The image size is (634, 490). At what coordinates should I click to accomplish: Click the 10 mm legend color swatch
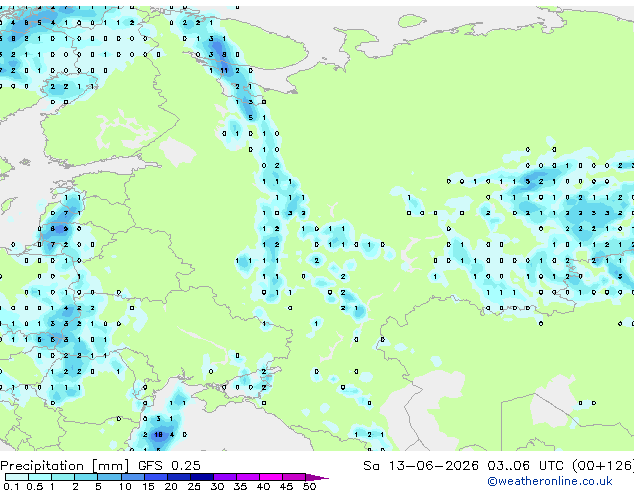click(x=132, y=477)
